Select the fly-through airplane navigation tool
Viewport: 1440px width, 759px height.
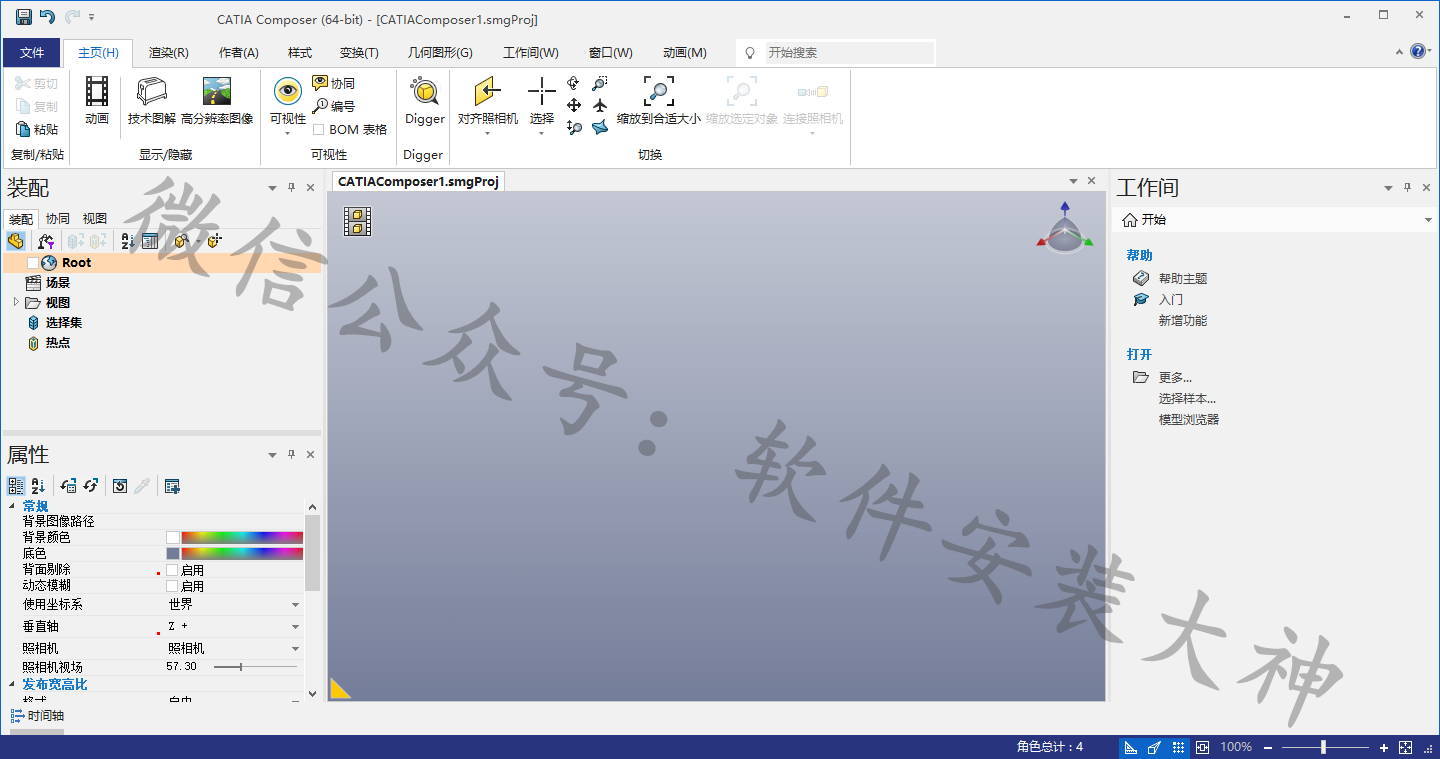coord(600,105)
